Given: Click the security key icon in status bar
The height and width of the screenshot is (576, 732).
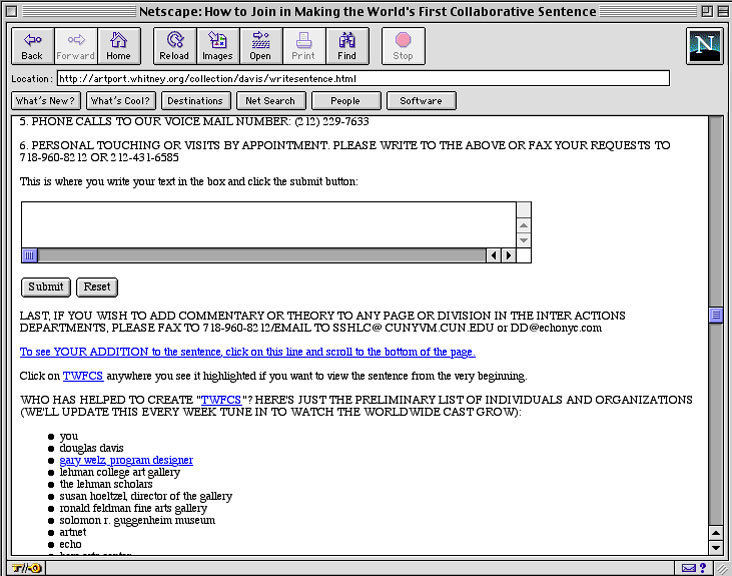Looking at the screenshot, I should (x=27, y=568).
